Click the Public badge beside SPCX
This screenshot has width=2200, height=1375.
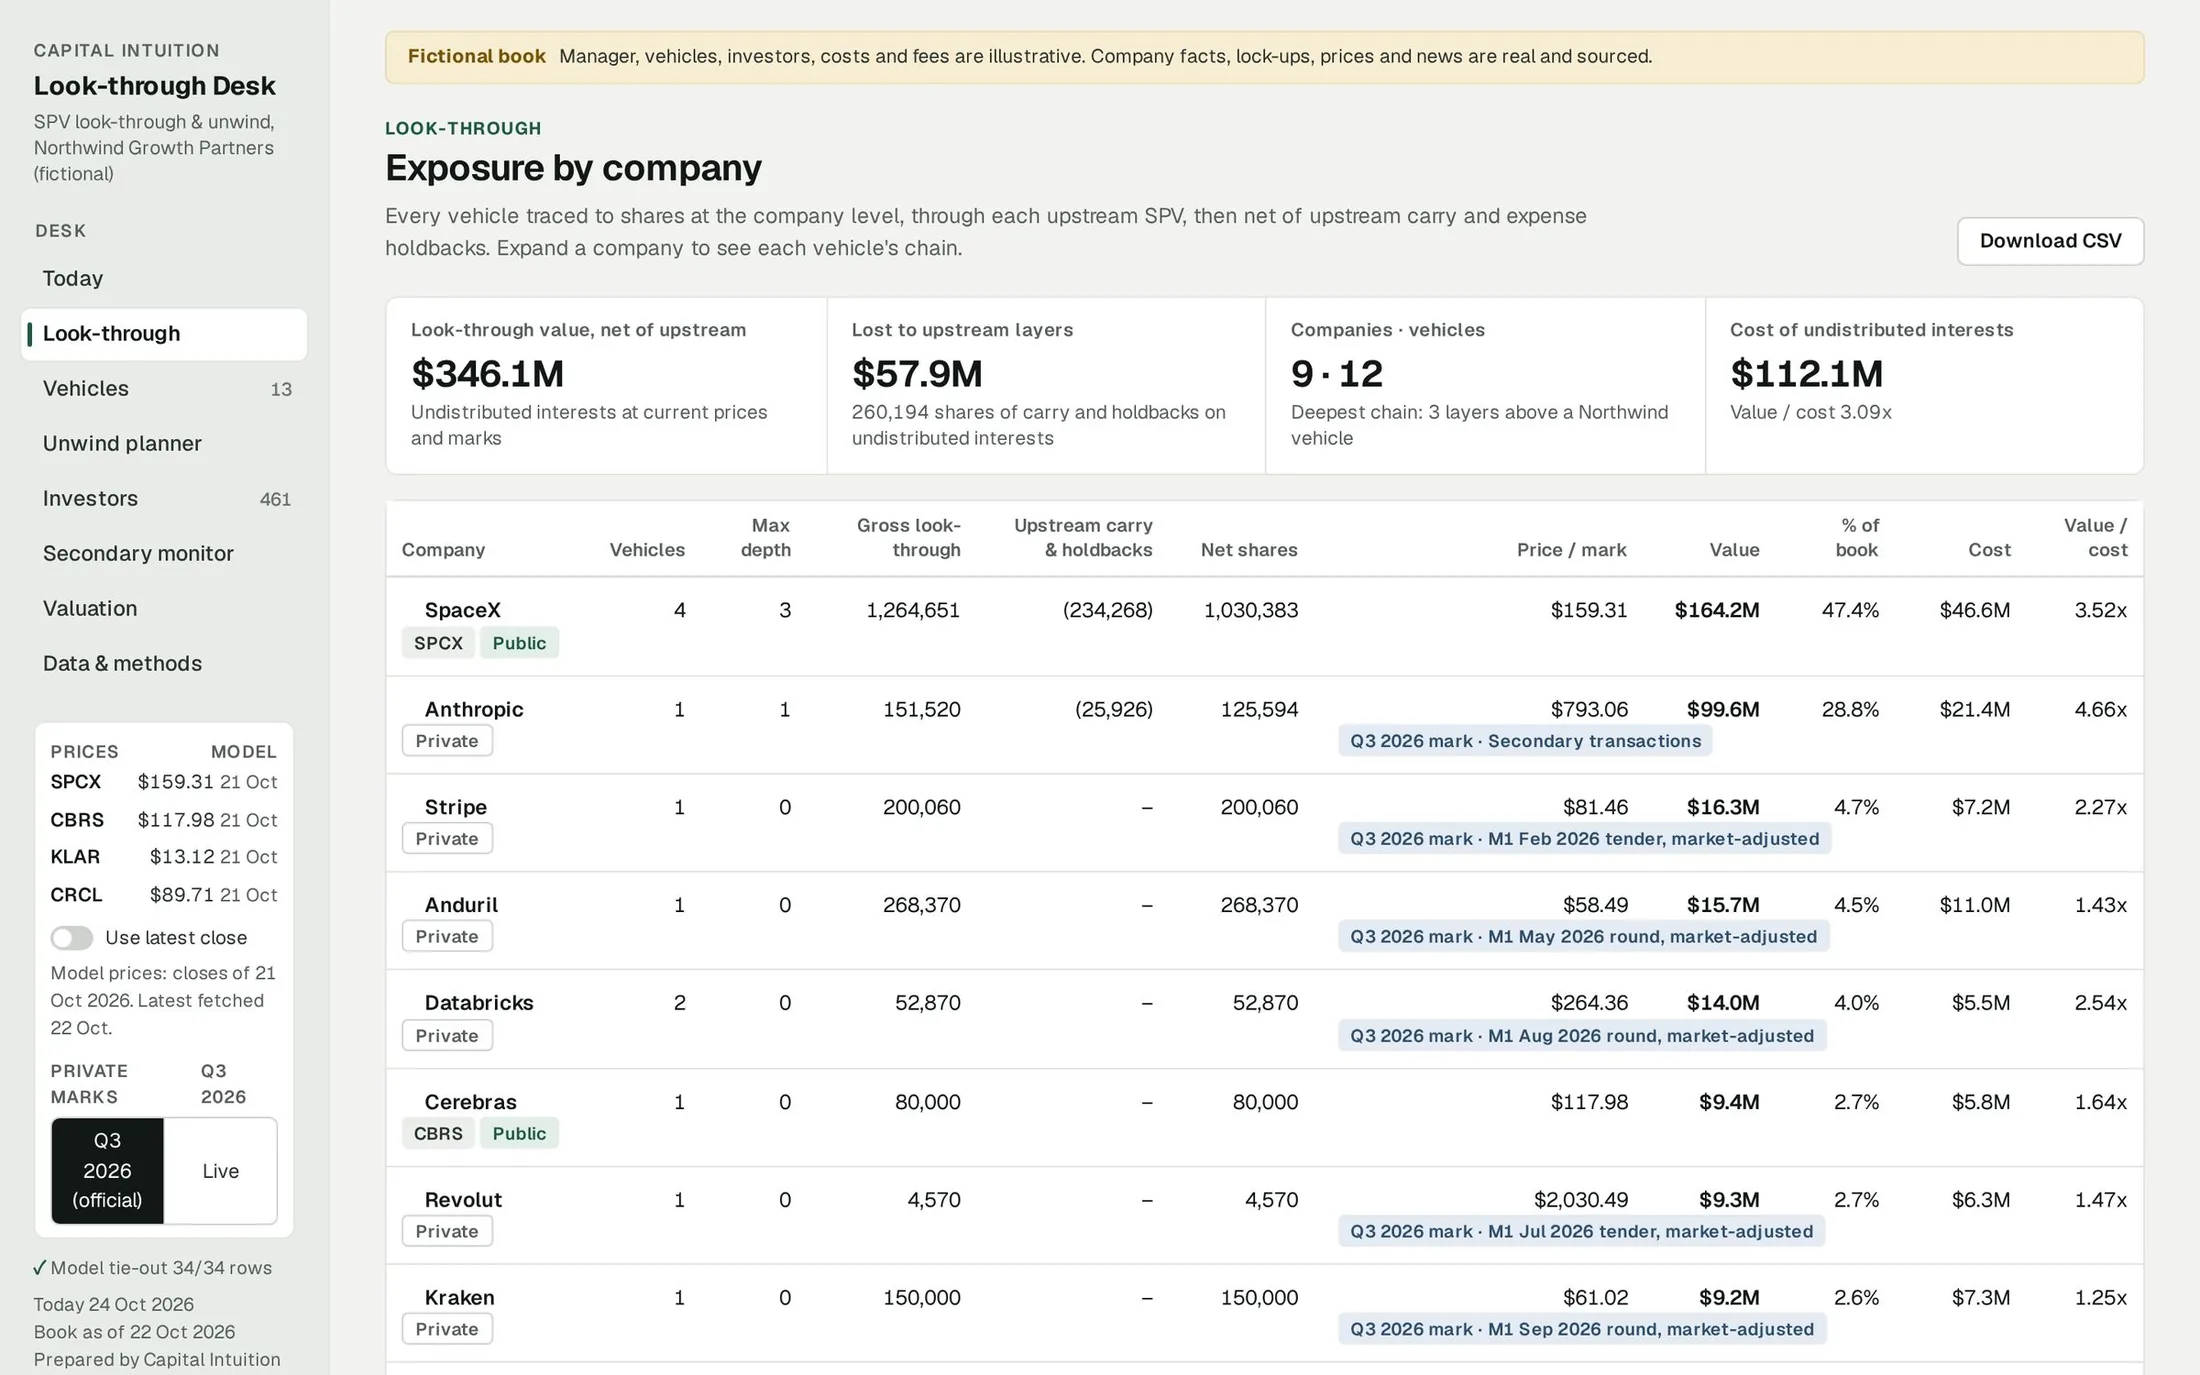[519, 643]
